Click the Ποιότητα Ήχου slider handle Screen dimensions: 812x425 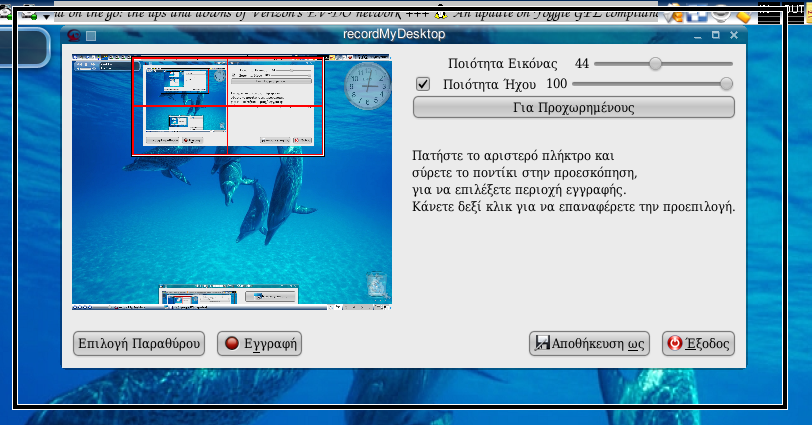tap(726, 84)
